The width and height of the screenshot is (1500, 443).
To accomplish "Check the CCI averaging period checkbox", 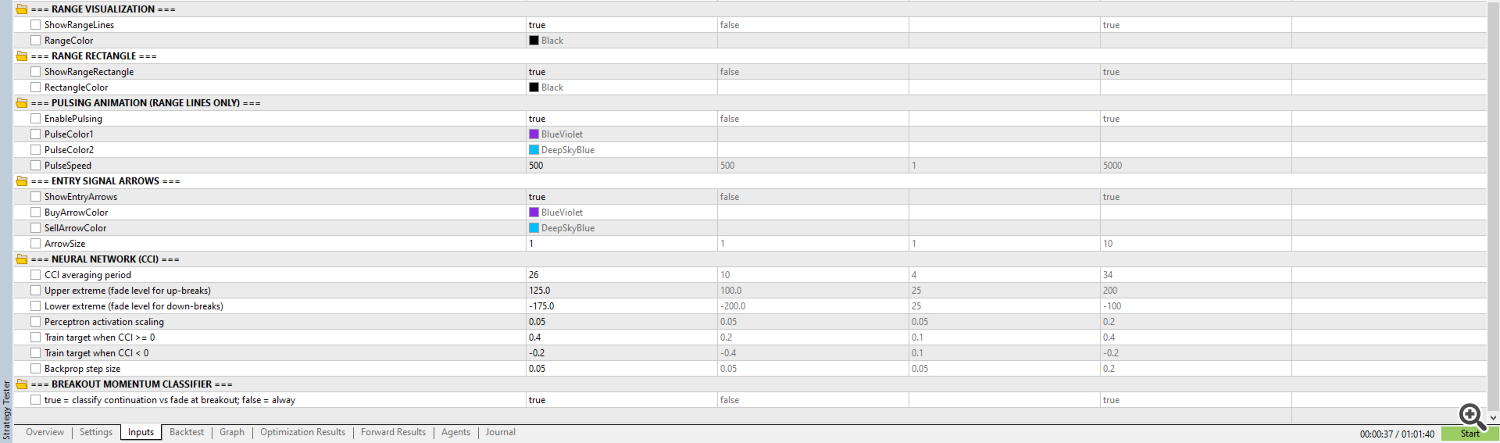I will coord(36,274).
